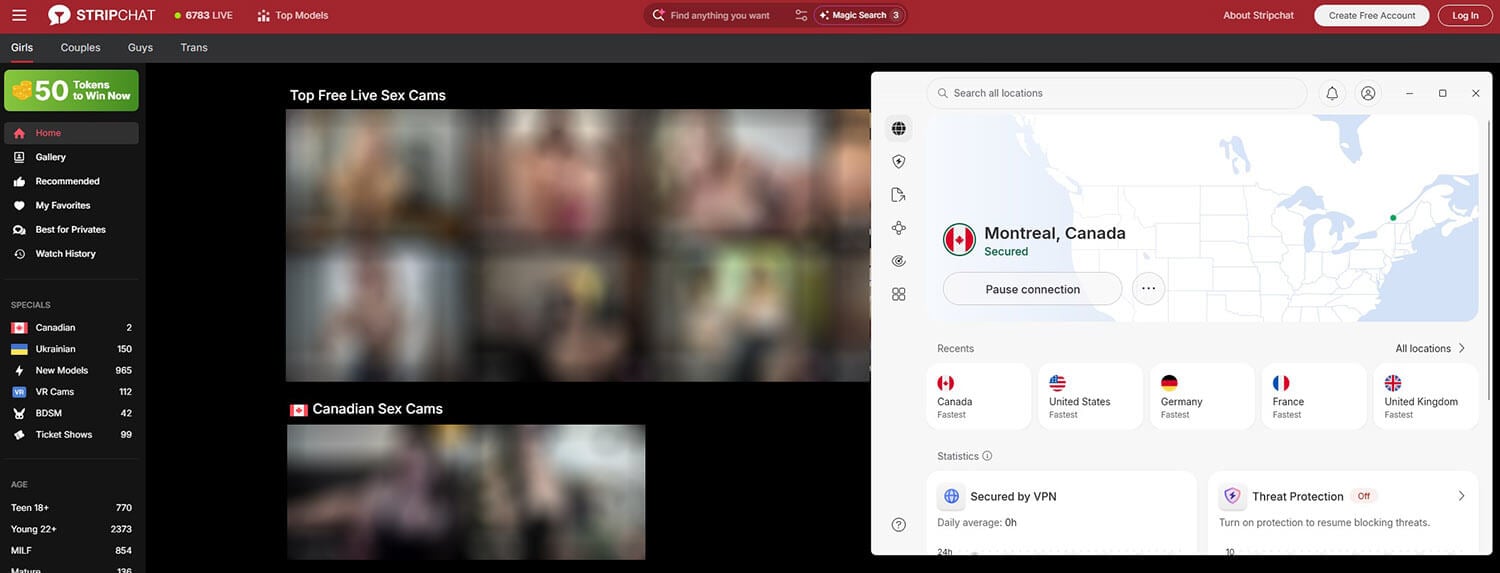Click the 50 Tokens to Win Now banner
1500x573 pixels.
[x=71, y=90]
